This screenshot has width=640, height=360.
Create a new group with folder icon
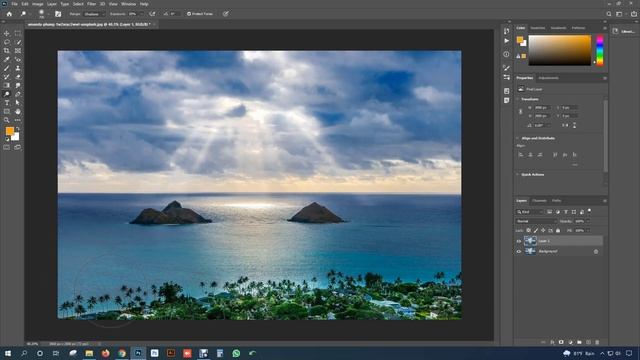click(579, 342)
